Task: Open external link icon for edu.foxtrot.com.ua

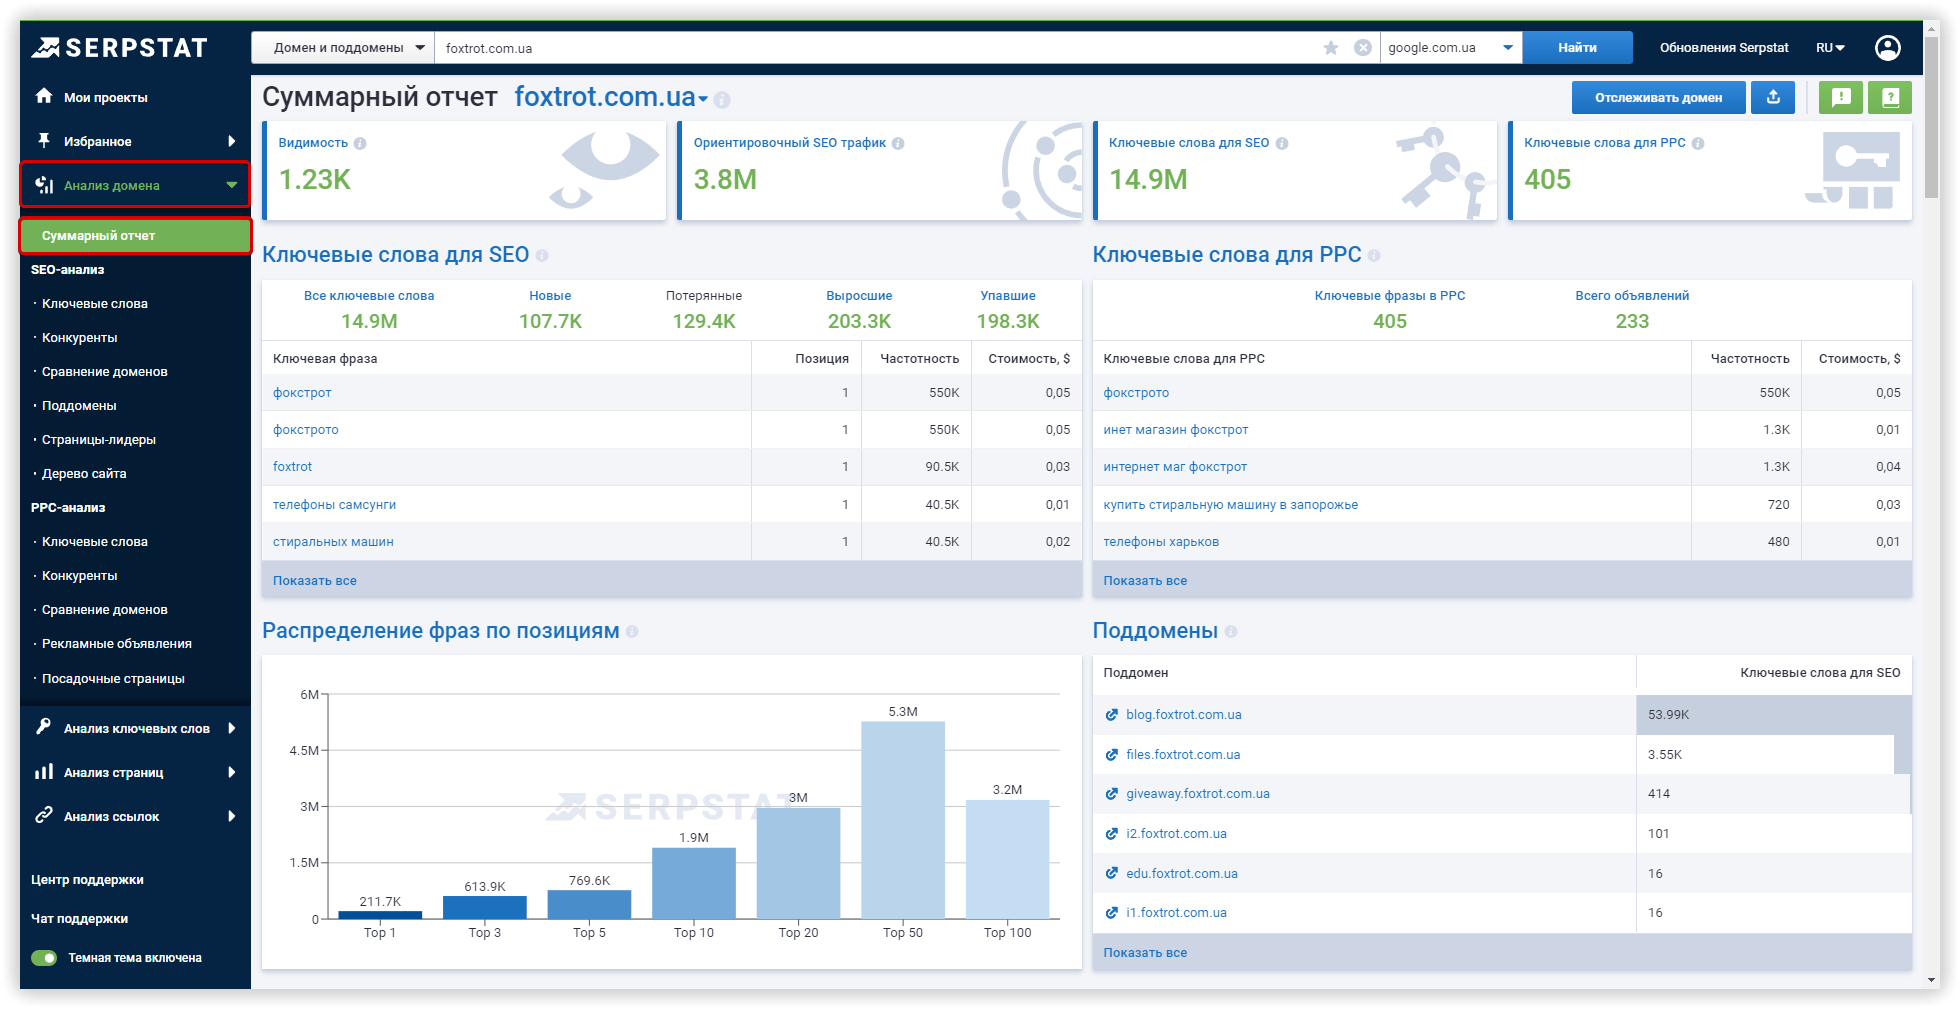Action: pyautogui.click(x=1112, y=874)
